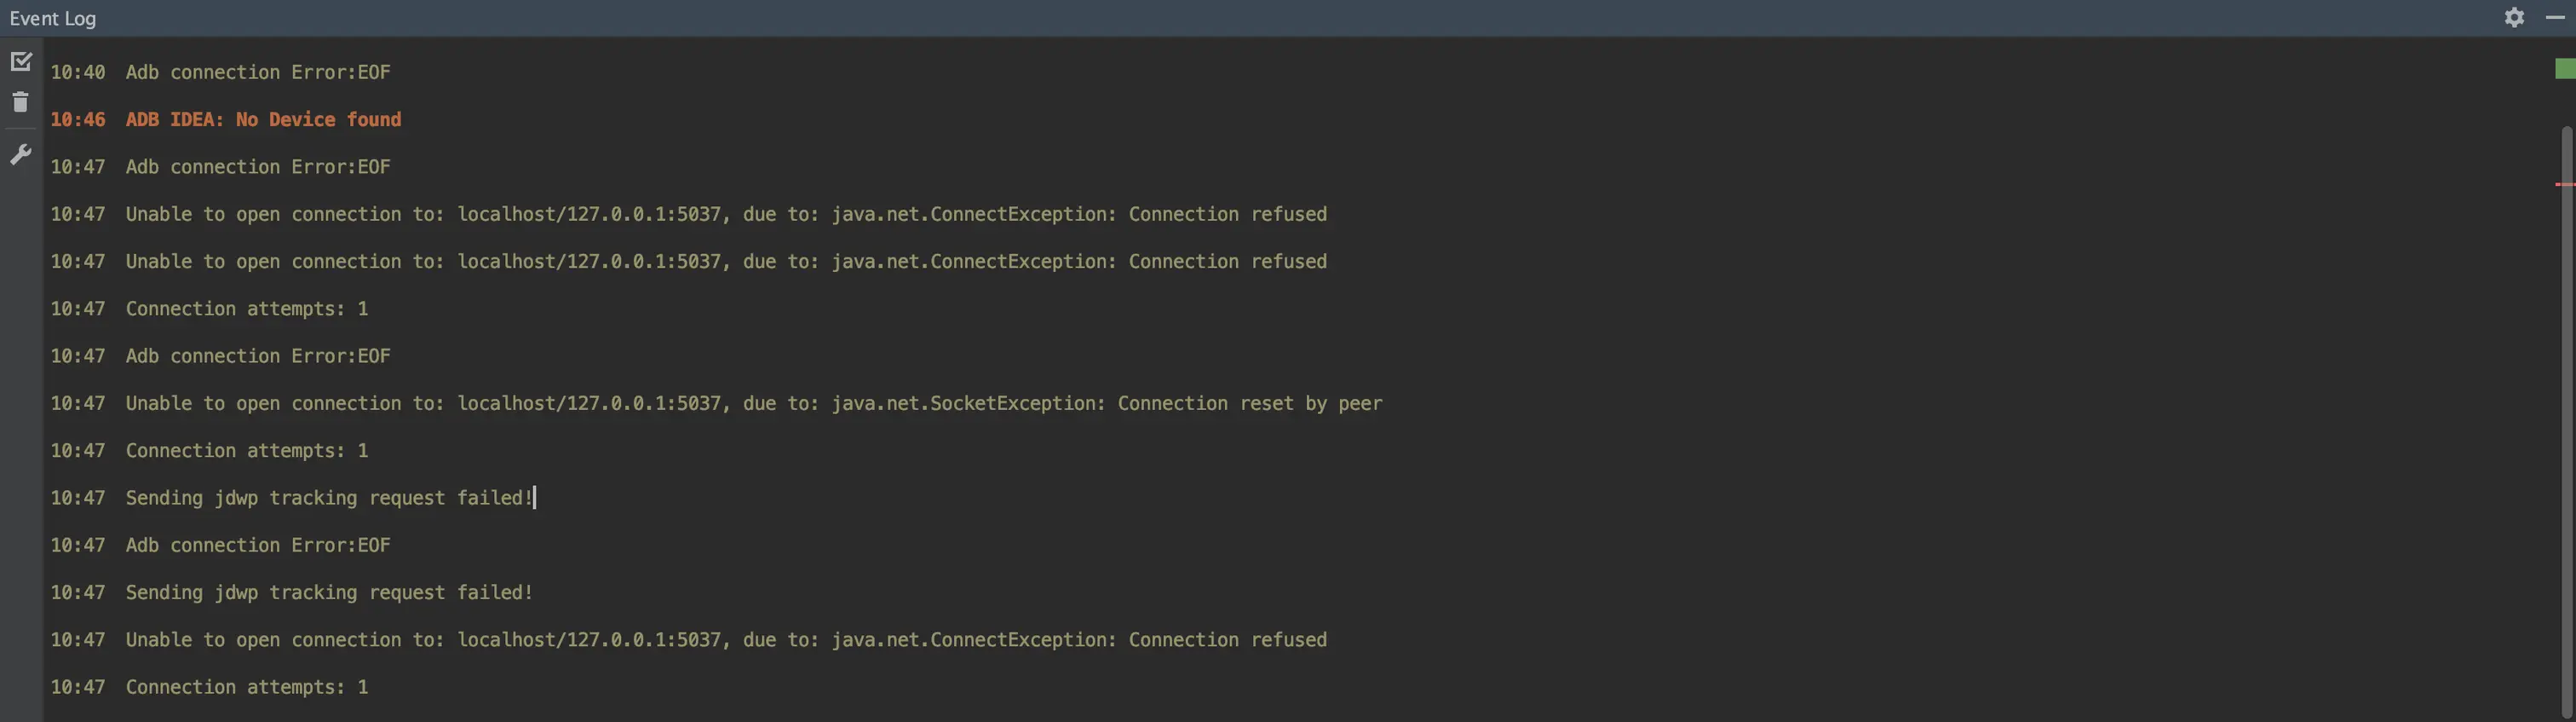Image resolution: width=2576 pixels, height=722 pixels.
Task: Open notification settings via the wrench icon
Action: click(x=21, y=154)
